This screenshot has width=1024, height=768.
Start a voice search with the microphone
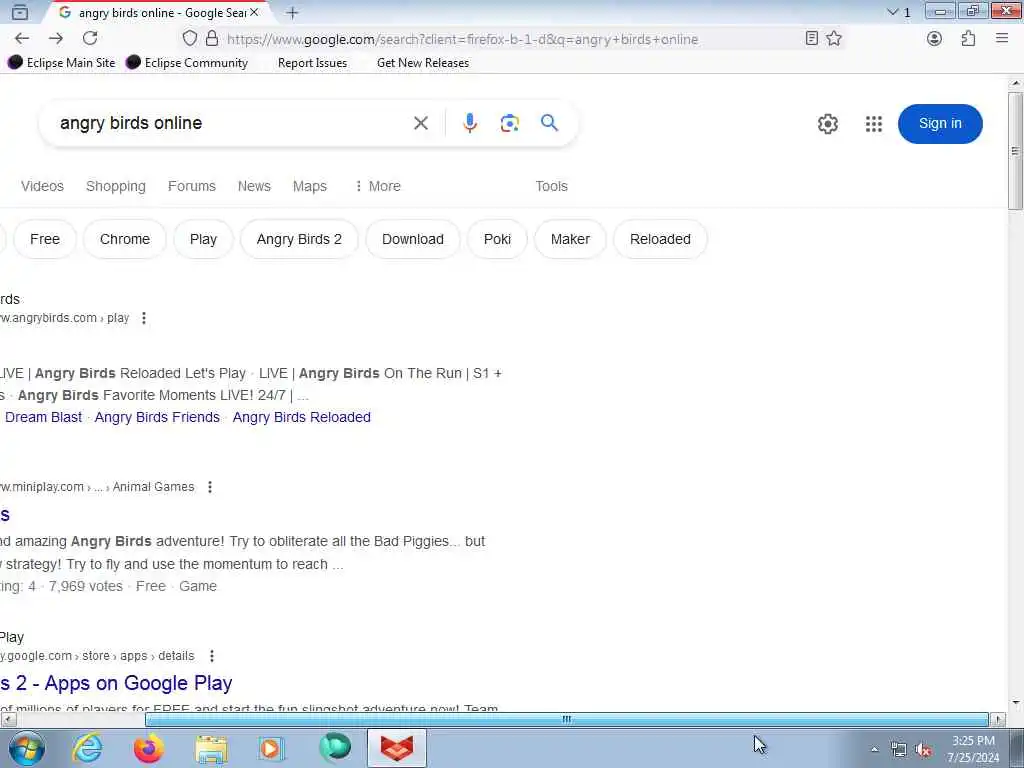click(x=470, y=123)
